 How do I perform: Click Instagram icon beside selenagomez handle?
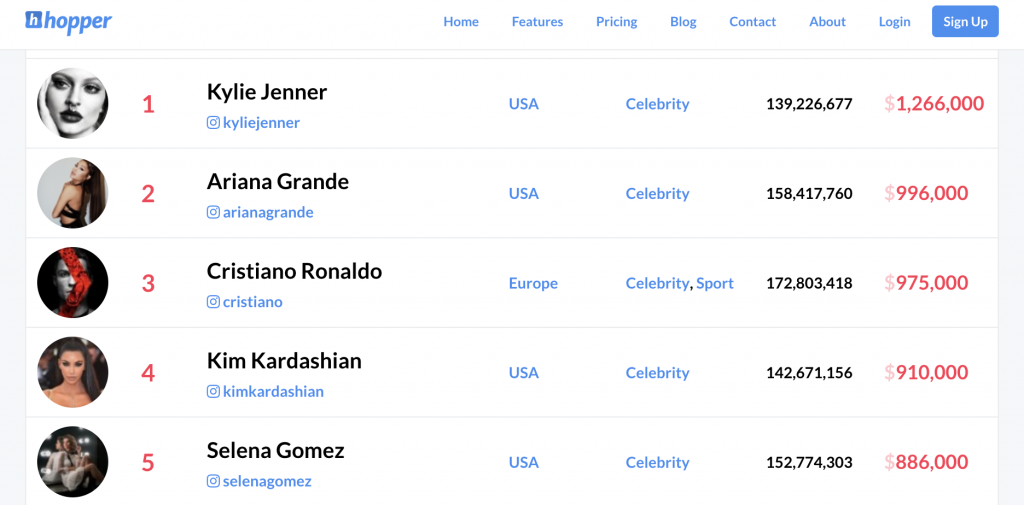click(x=213, y=481)
